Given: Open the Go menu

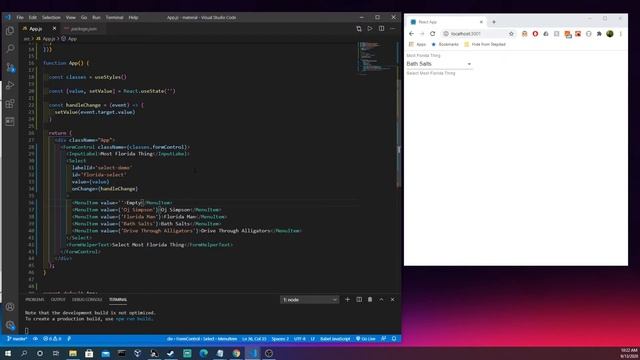Looking at the screenshot, I should point(84,18).
